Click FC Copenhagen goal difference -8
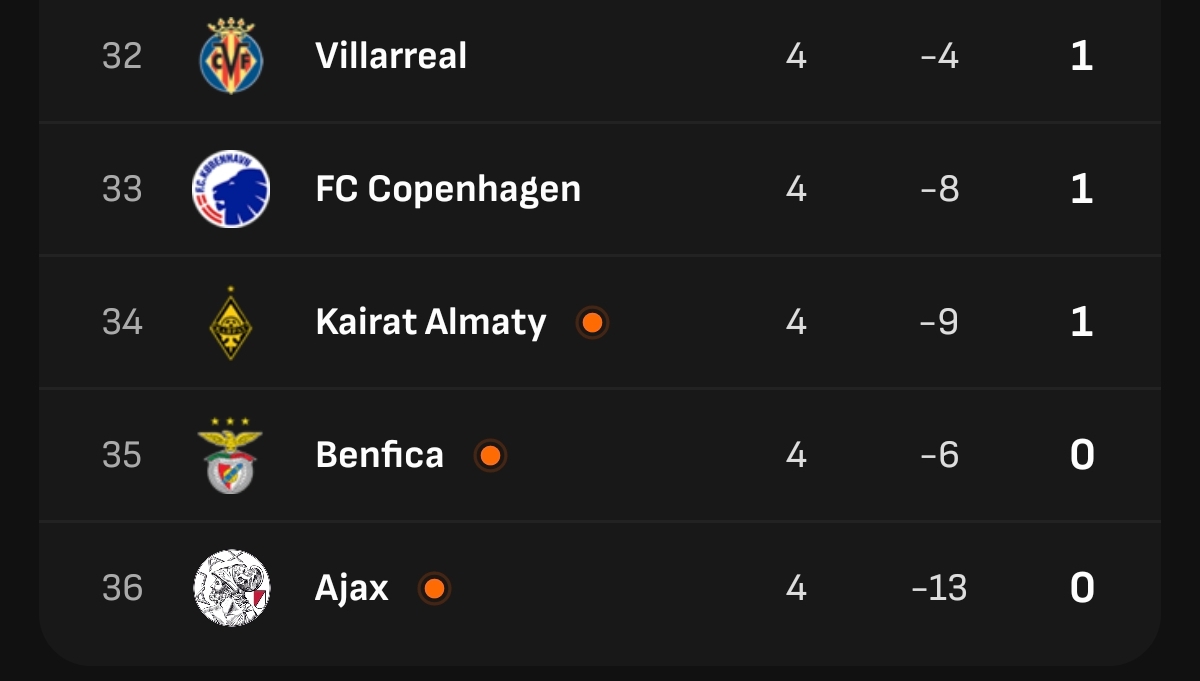This screenshot has width=1200, height=681. 939,189
